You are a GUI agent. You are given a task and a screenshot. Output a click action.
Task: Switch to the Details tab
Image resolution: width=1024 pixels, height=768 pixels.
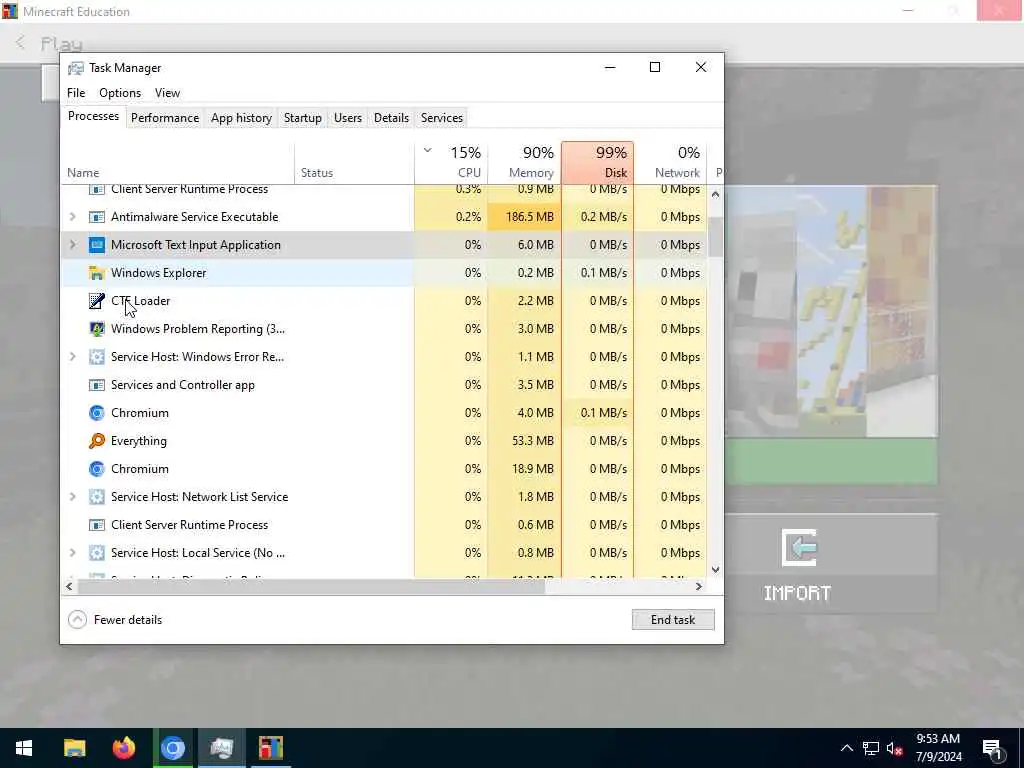tap(391, 118)
